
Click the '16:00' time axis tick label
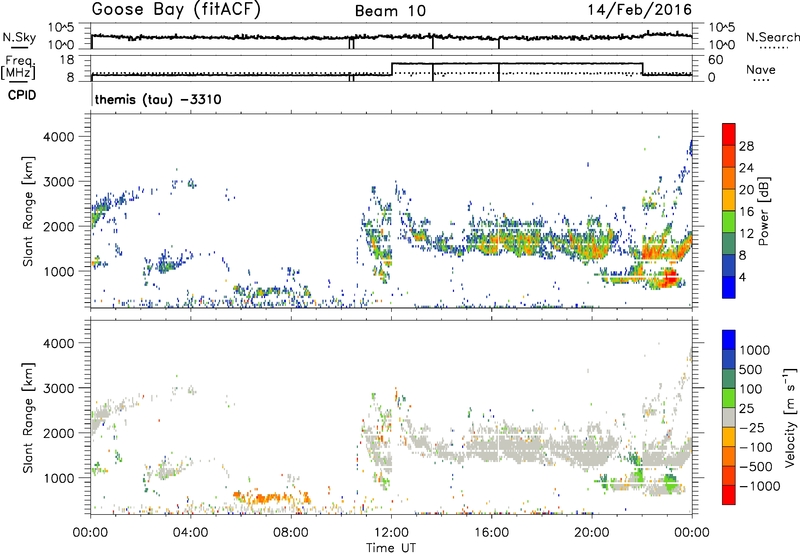click(491, 533)
